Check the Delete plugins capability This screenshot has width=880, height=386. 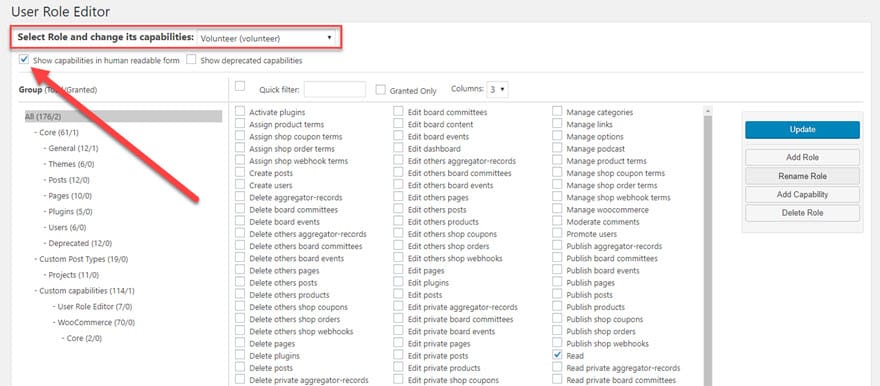(240, 355)
